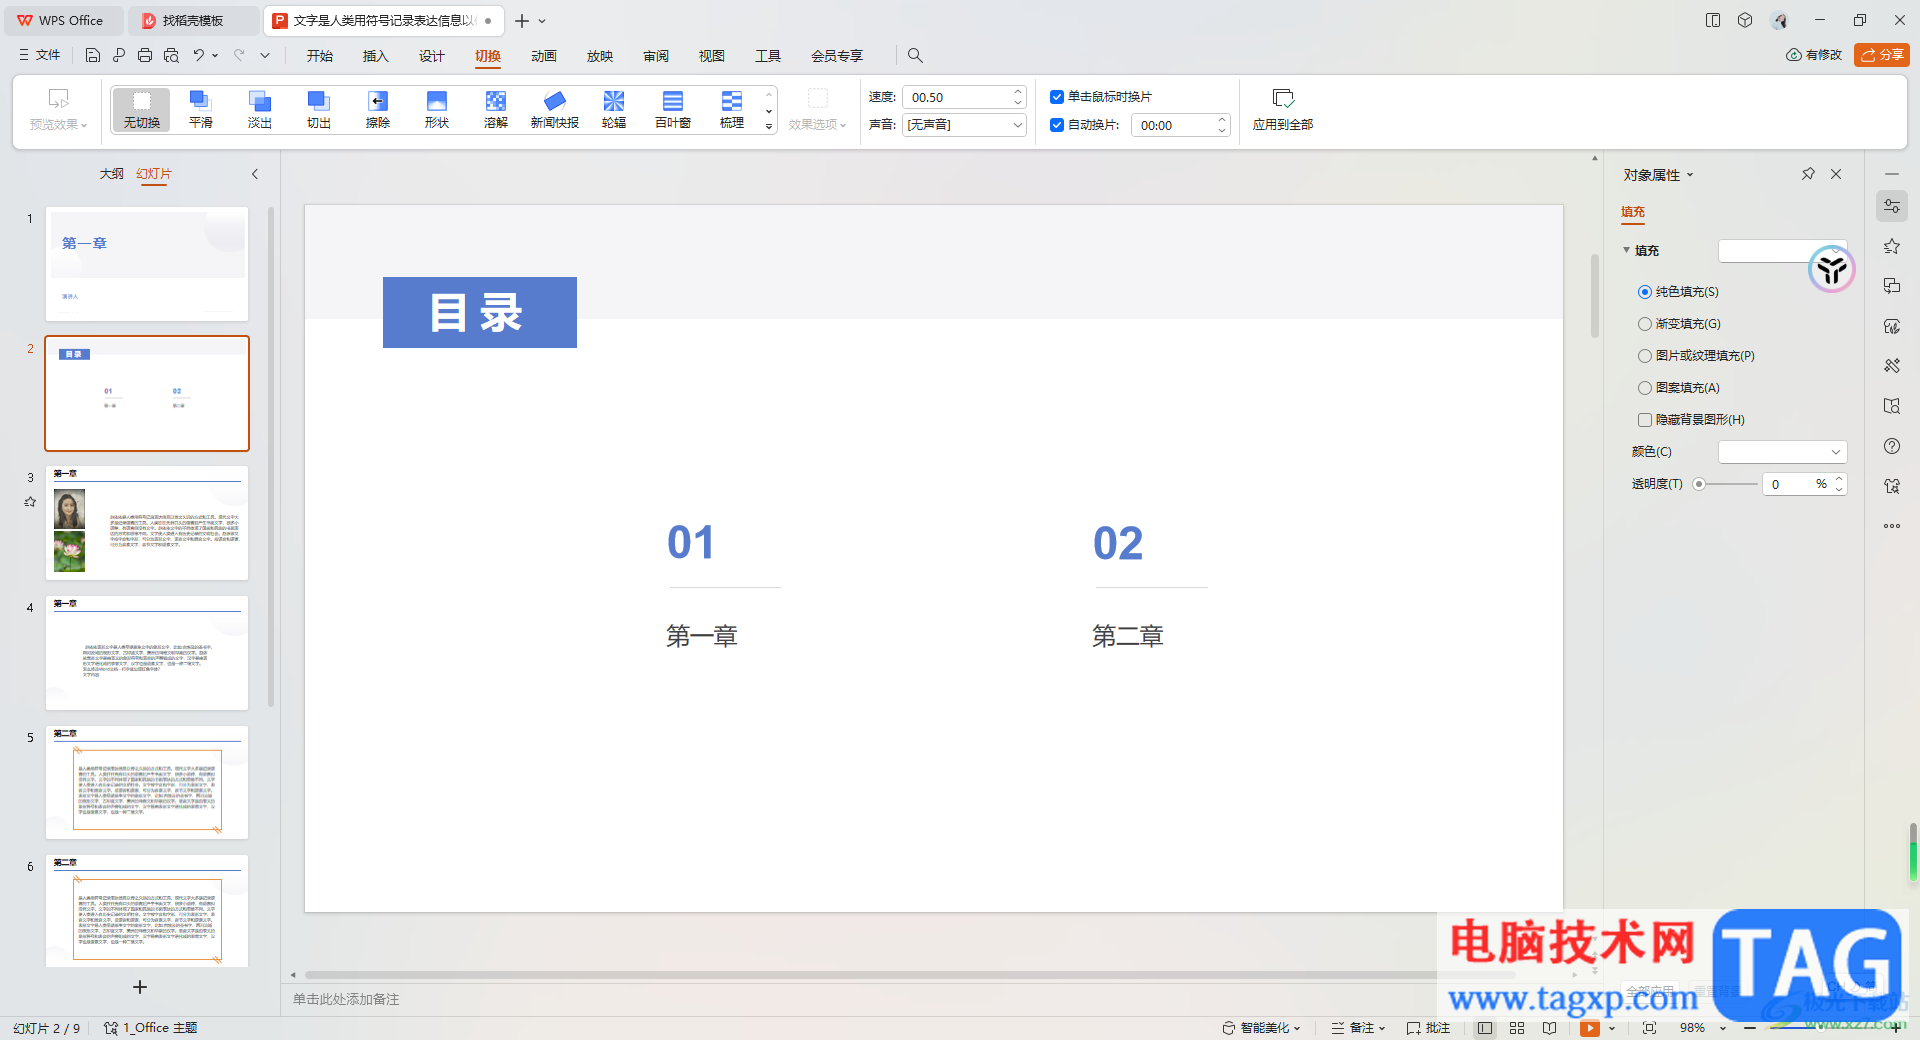Collapse the 填充 section triangle
Image resolution: width=1920 pixels, height=1040 pixels.
pyautogui.click(x=1627, y=250)
